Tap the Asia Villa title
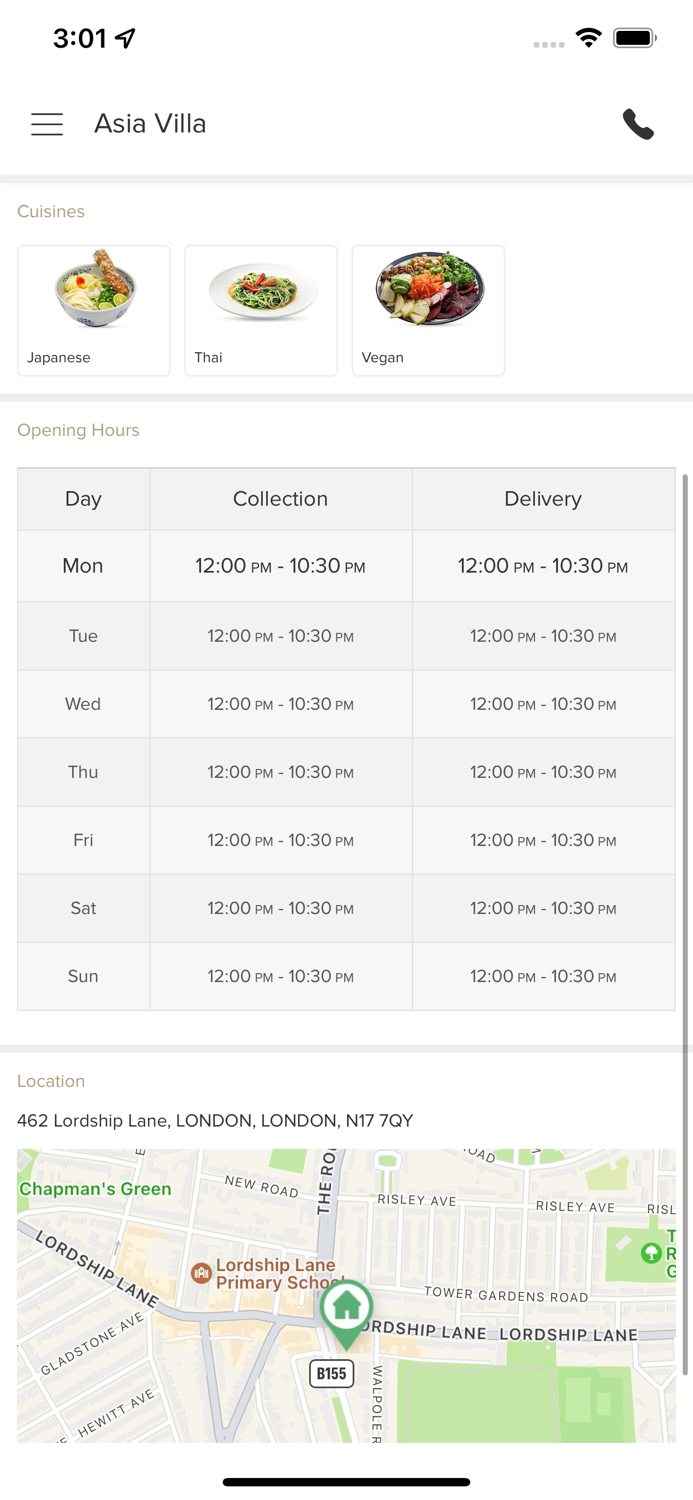The width and height of the screenshot is (693, 1500). pyautogui.click(x=150, y=124)
